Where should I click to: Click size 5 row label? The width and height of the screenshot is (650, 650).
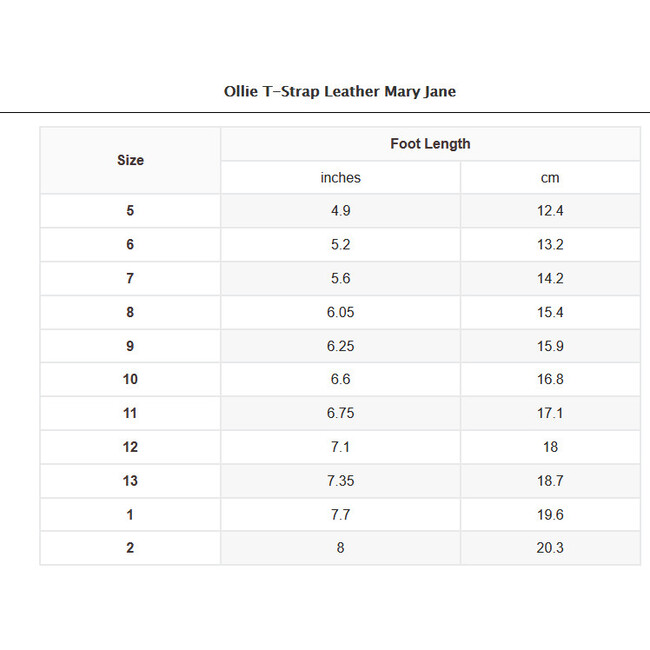point(130,211)
